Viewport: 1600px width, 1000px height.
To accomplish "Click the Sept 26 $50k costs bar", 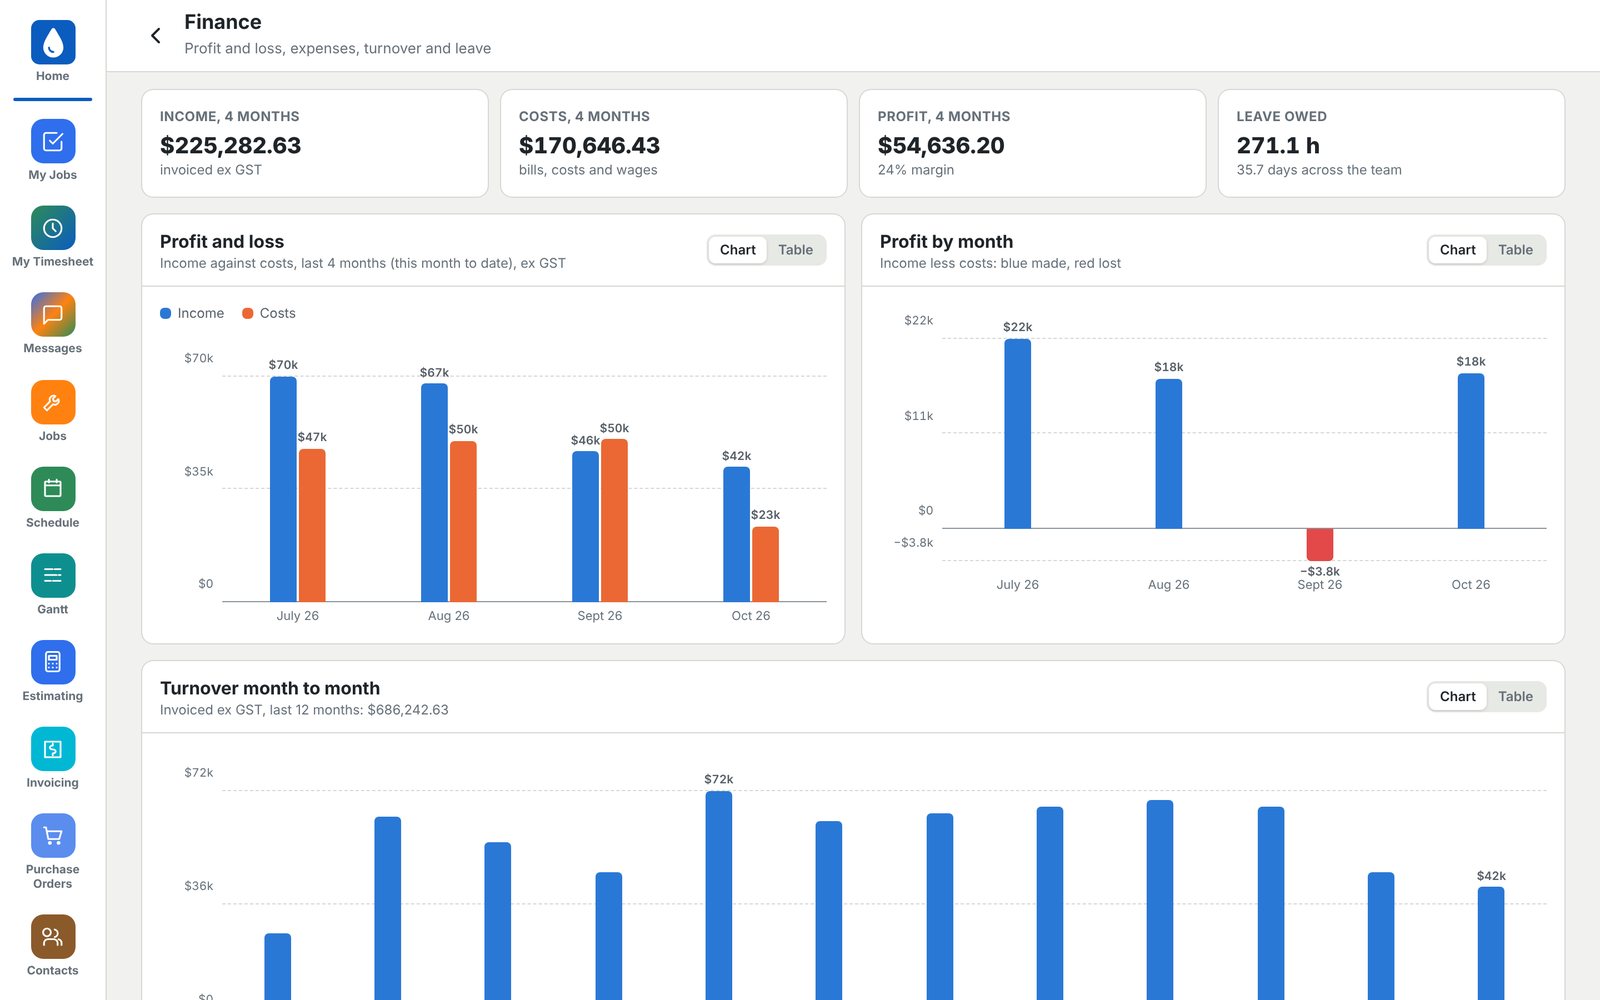I will tap(614, 520).
